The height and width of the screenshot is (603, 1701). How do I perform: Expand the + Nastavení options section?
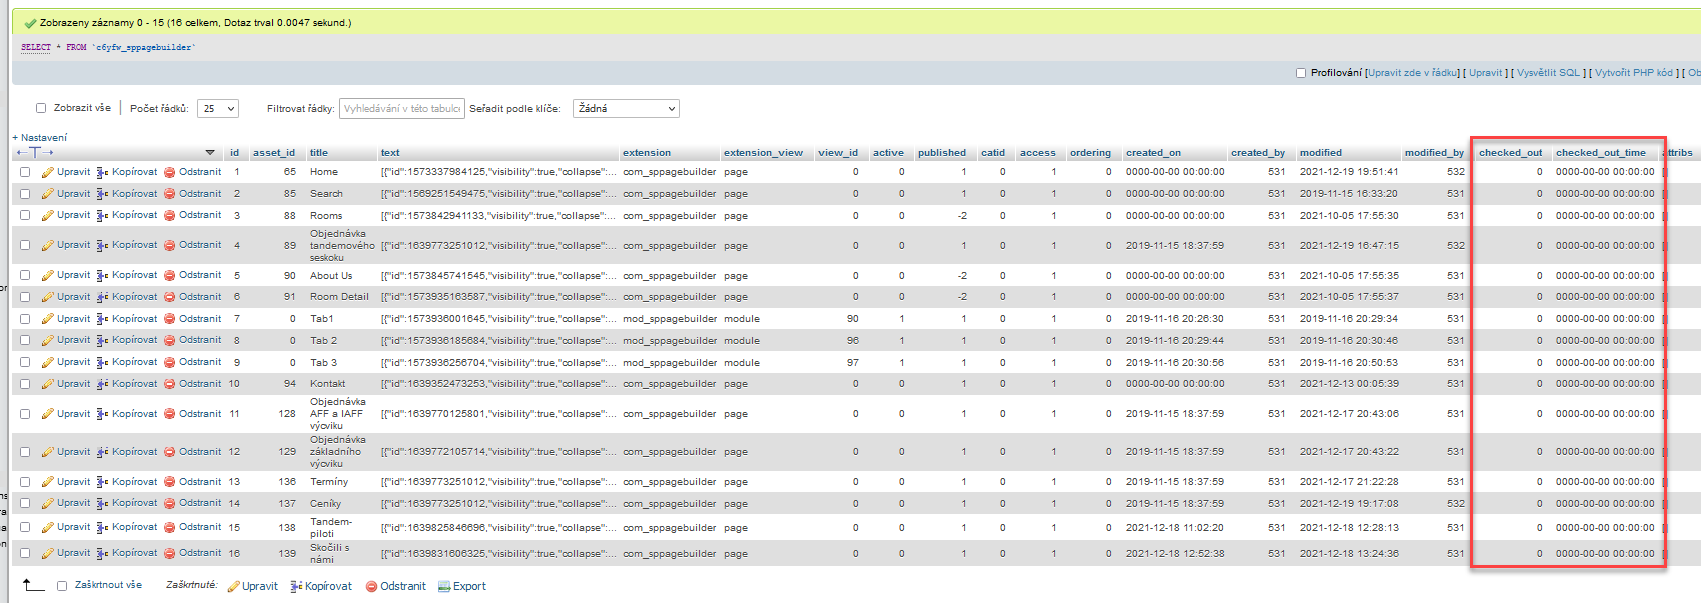pyautogui.click(x=40, y=138)
